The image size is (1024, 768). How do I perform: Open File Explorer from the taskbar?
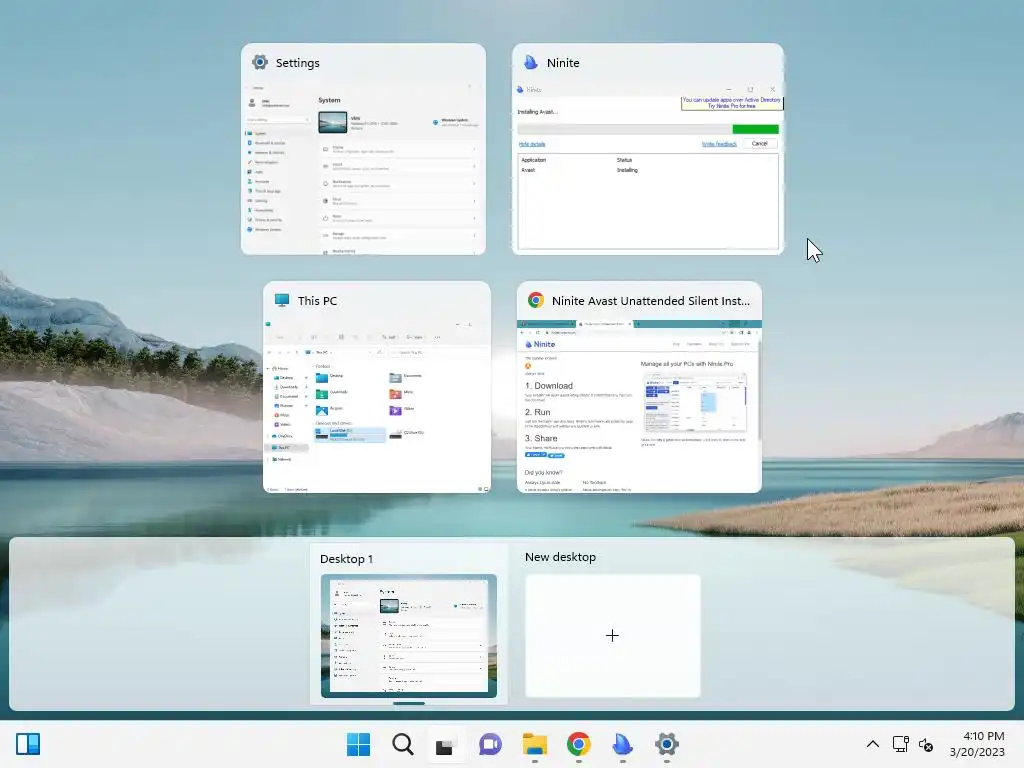(534, 744)
